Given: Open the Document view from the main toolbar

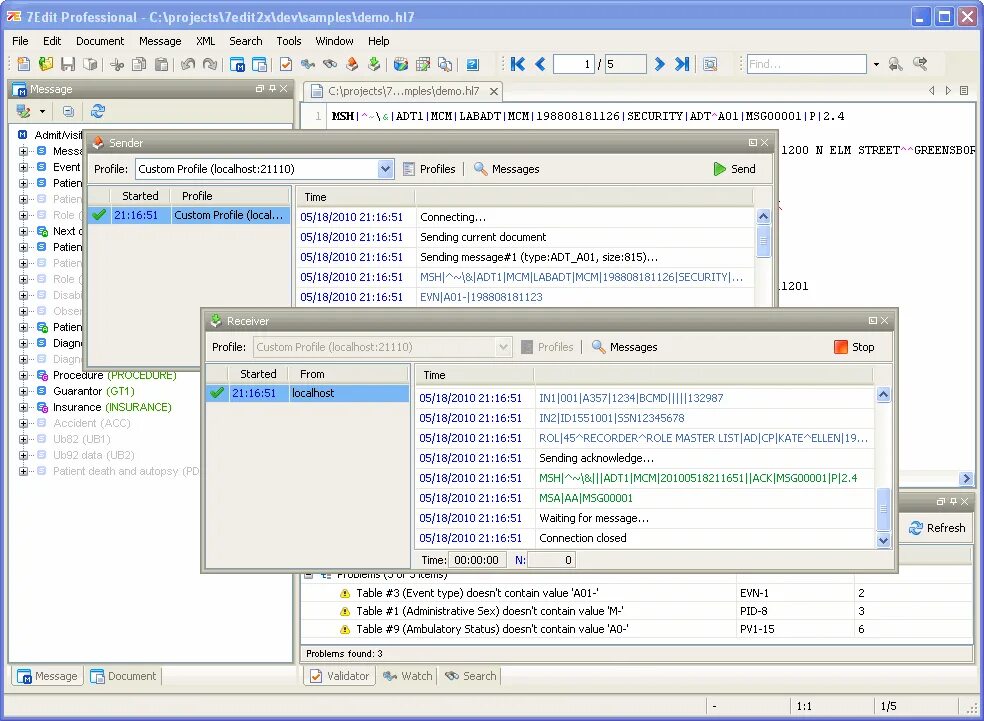Looking at the screenshot, I should 259,64.
